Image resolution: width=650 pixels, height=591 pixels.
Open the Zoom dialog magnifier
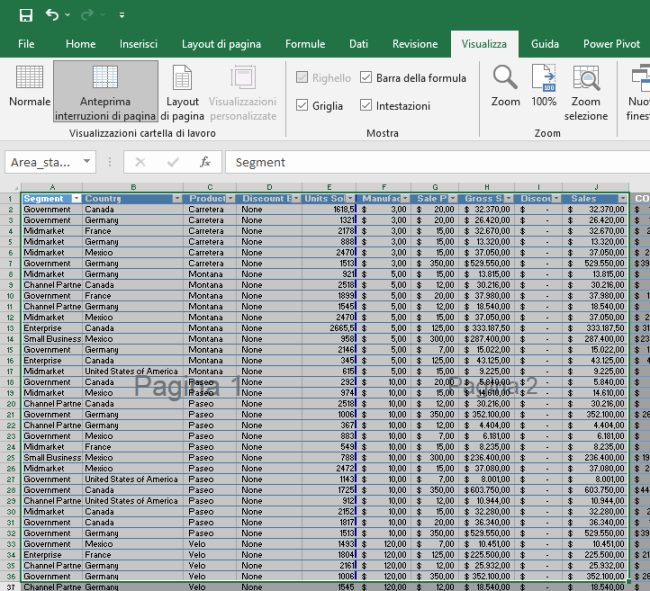coord(505,86)
